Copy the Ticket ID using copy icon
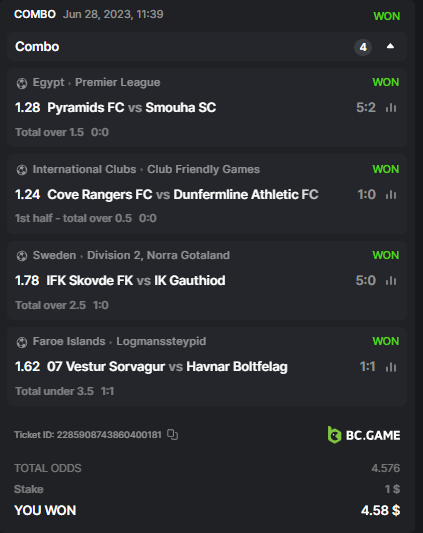The height and width of the screenshot is (533, 423). pos(173,434)
